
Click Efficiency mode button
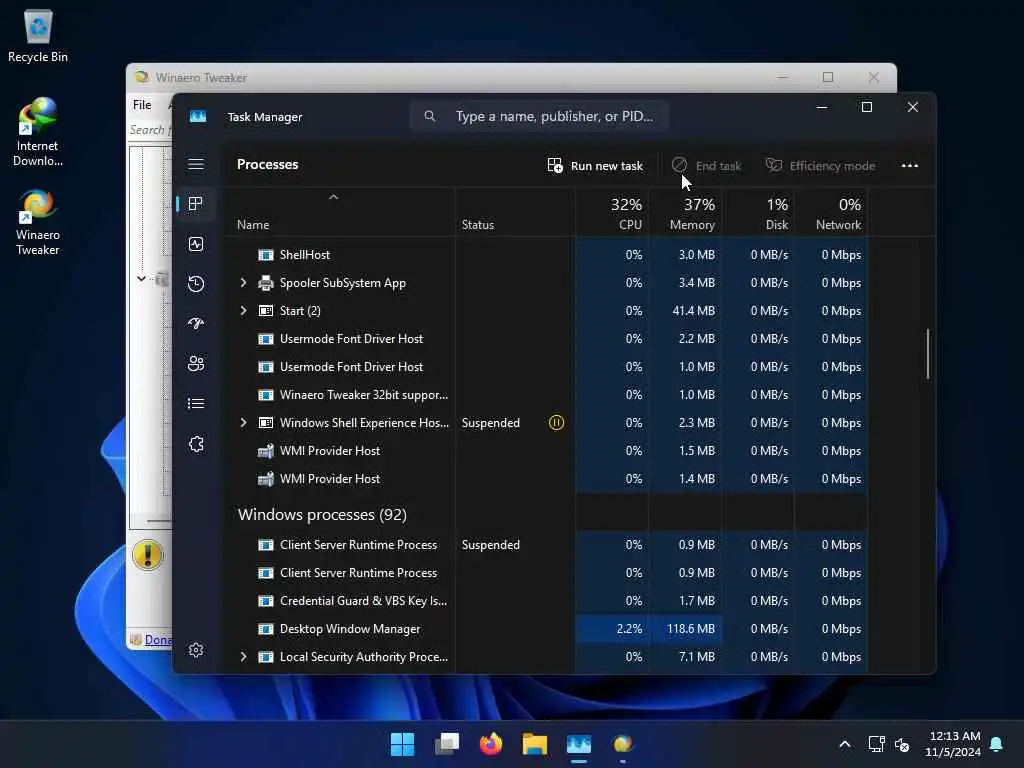(x=820, y=165)
